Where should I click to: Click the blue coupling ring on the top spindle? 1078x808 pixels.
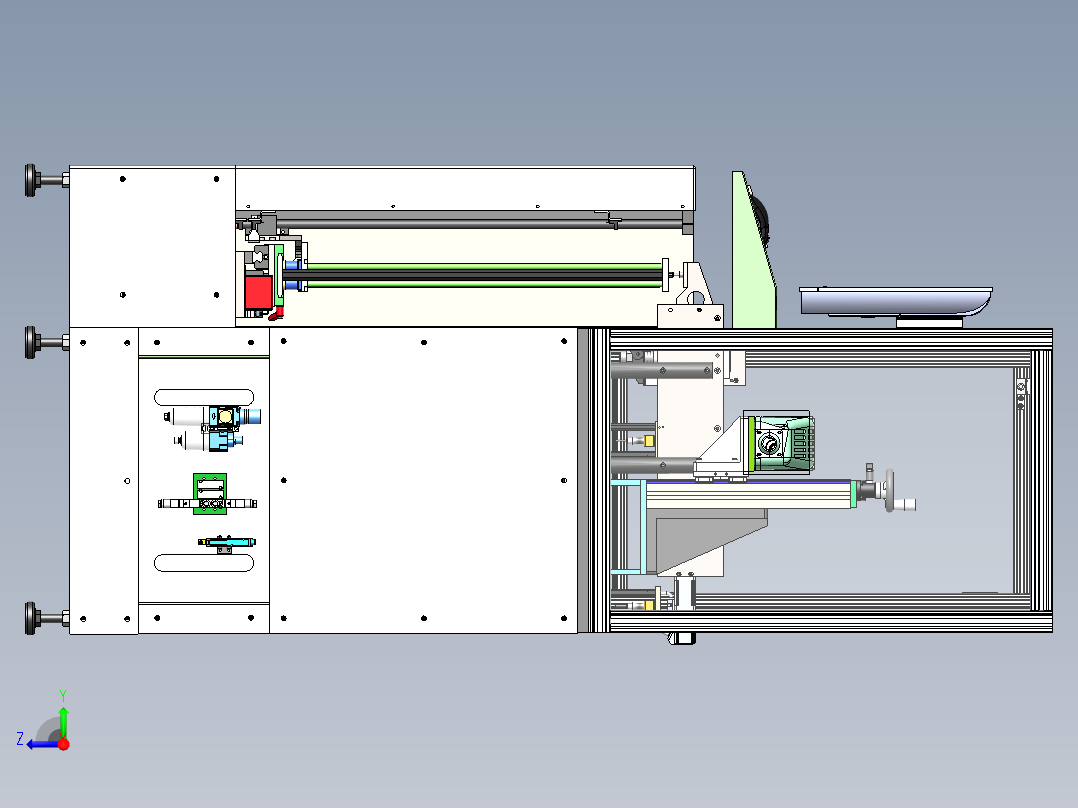coord(289,266)
